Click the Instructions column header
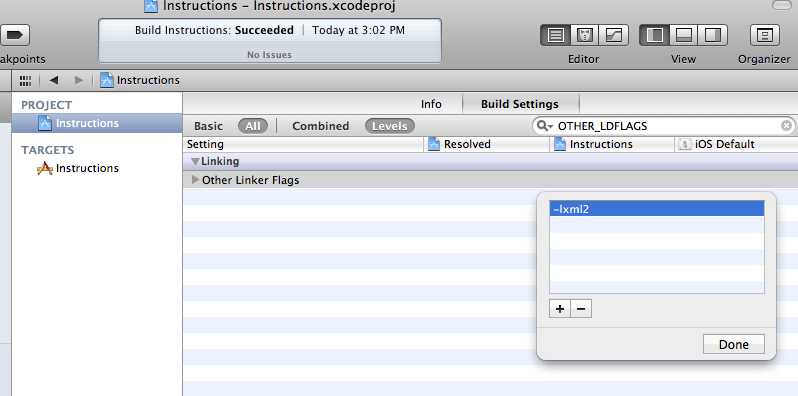The height and width of the screenshot is (396, 798). (x=612, y=144)
